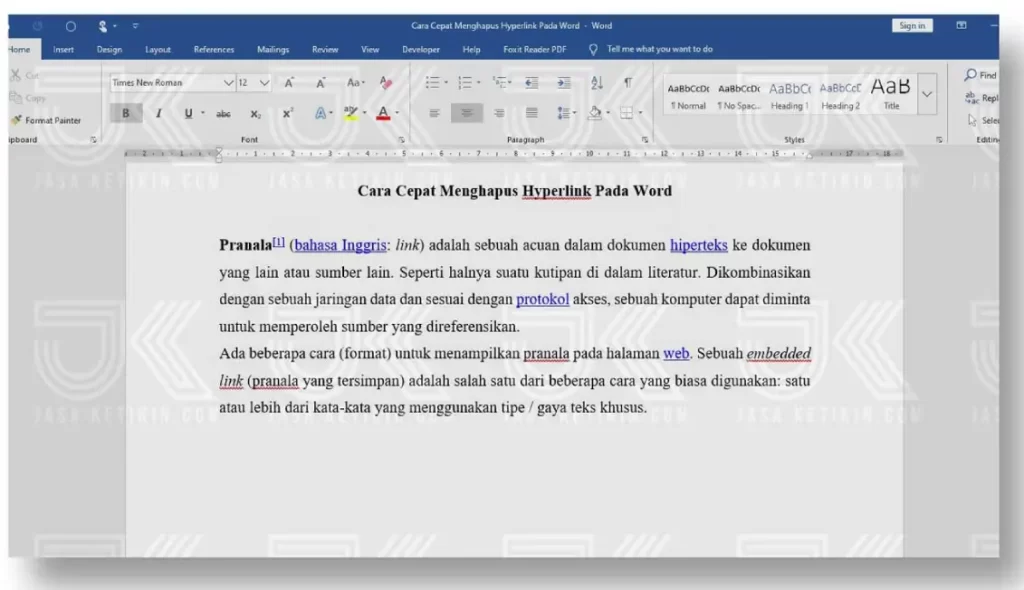
Task: Apply the text highlight color pen
Action: pyautogui.click(x=351, y=114)
